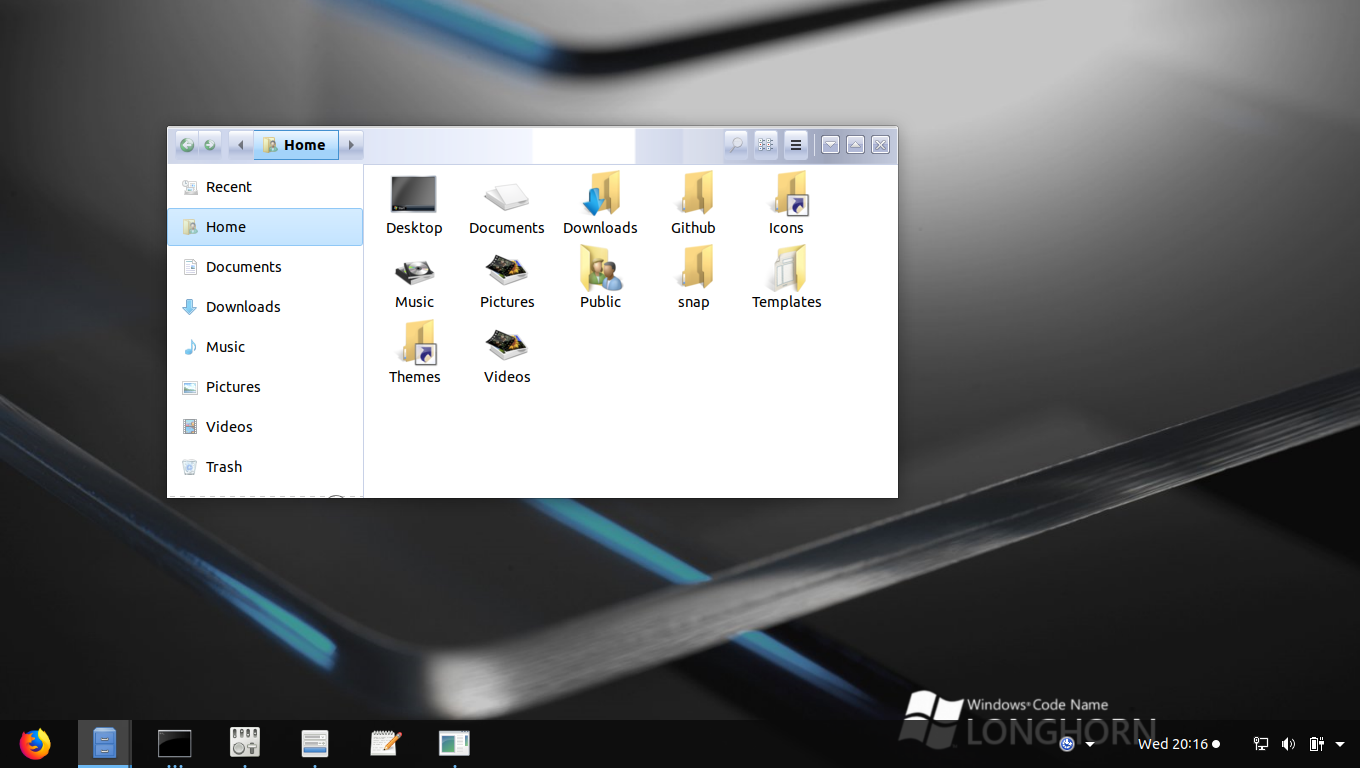The image size is (1360, 768).
Task: Open Downloads in the sidebar
Action: [x=265, y=307]
